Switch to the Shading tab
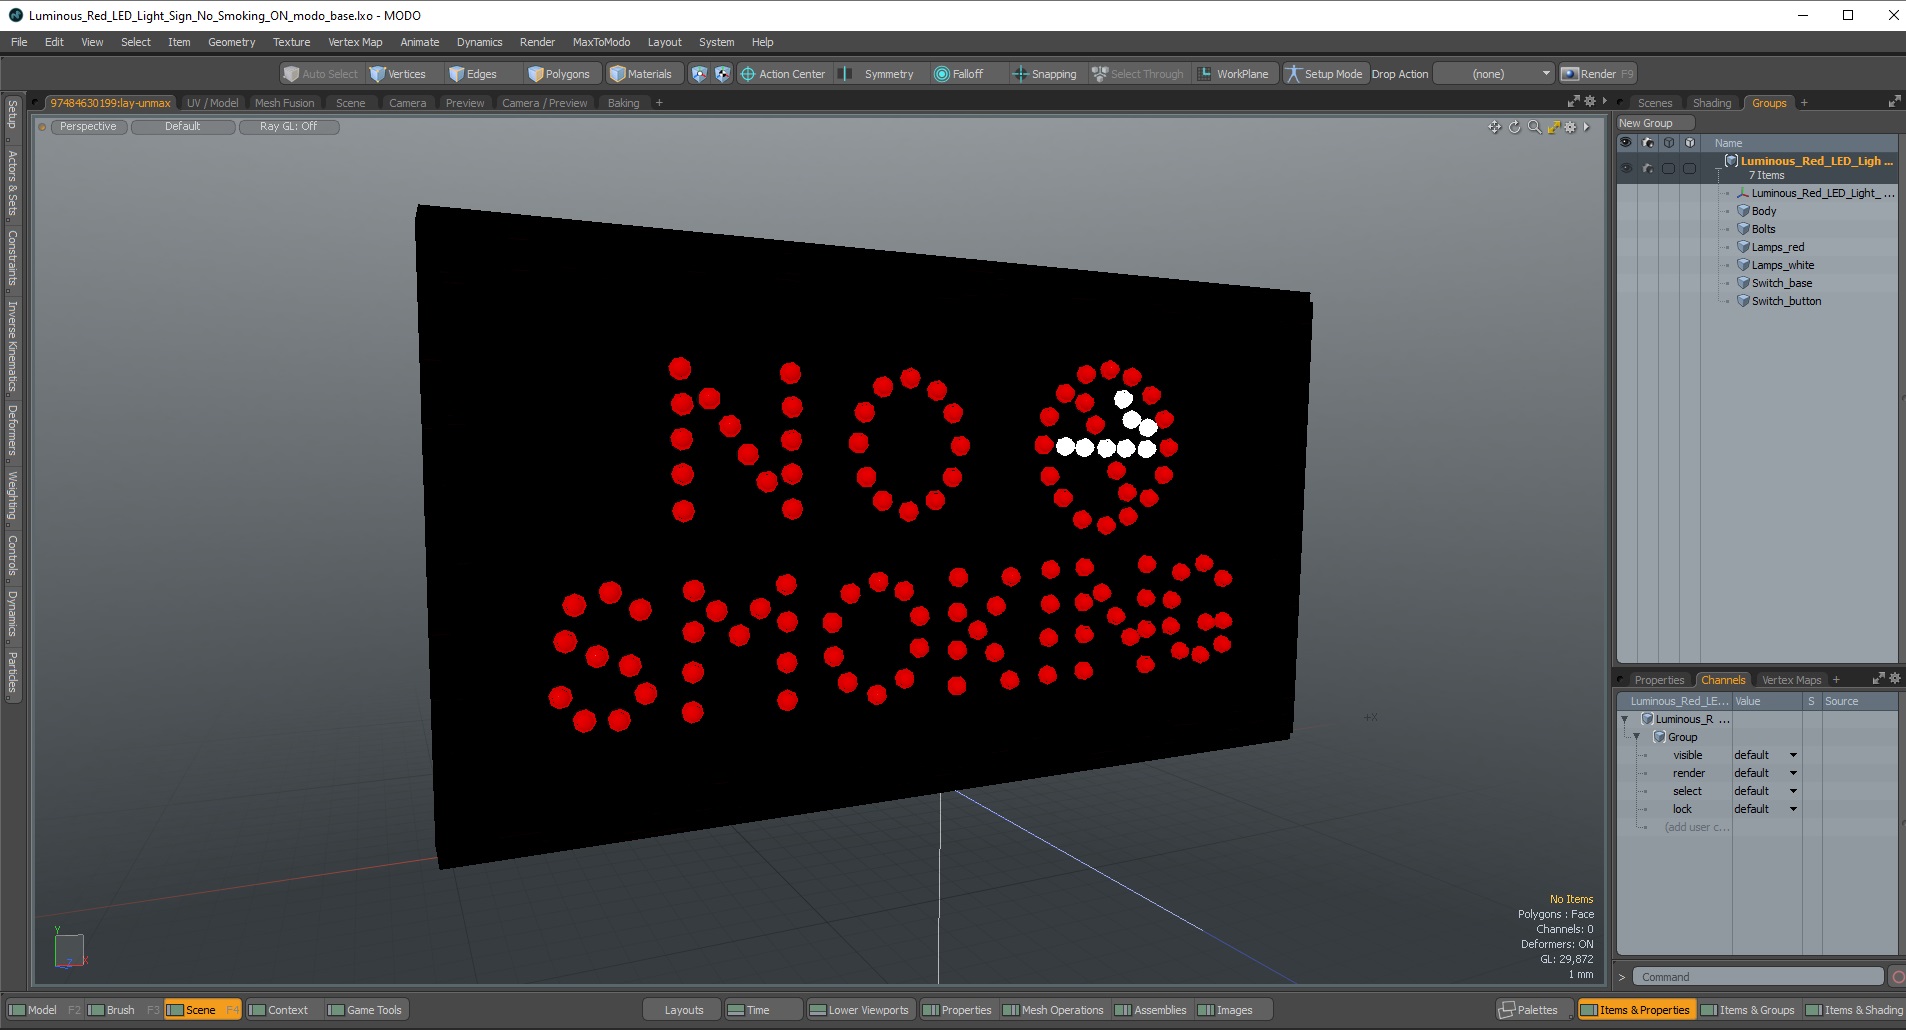1906x1030 pixels. (1711, 103)
